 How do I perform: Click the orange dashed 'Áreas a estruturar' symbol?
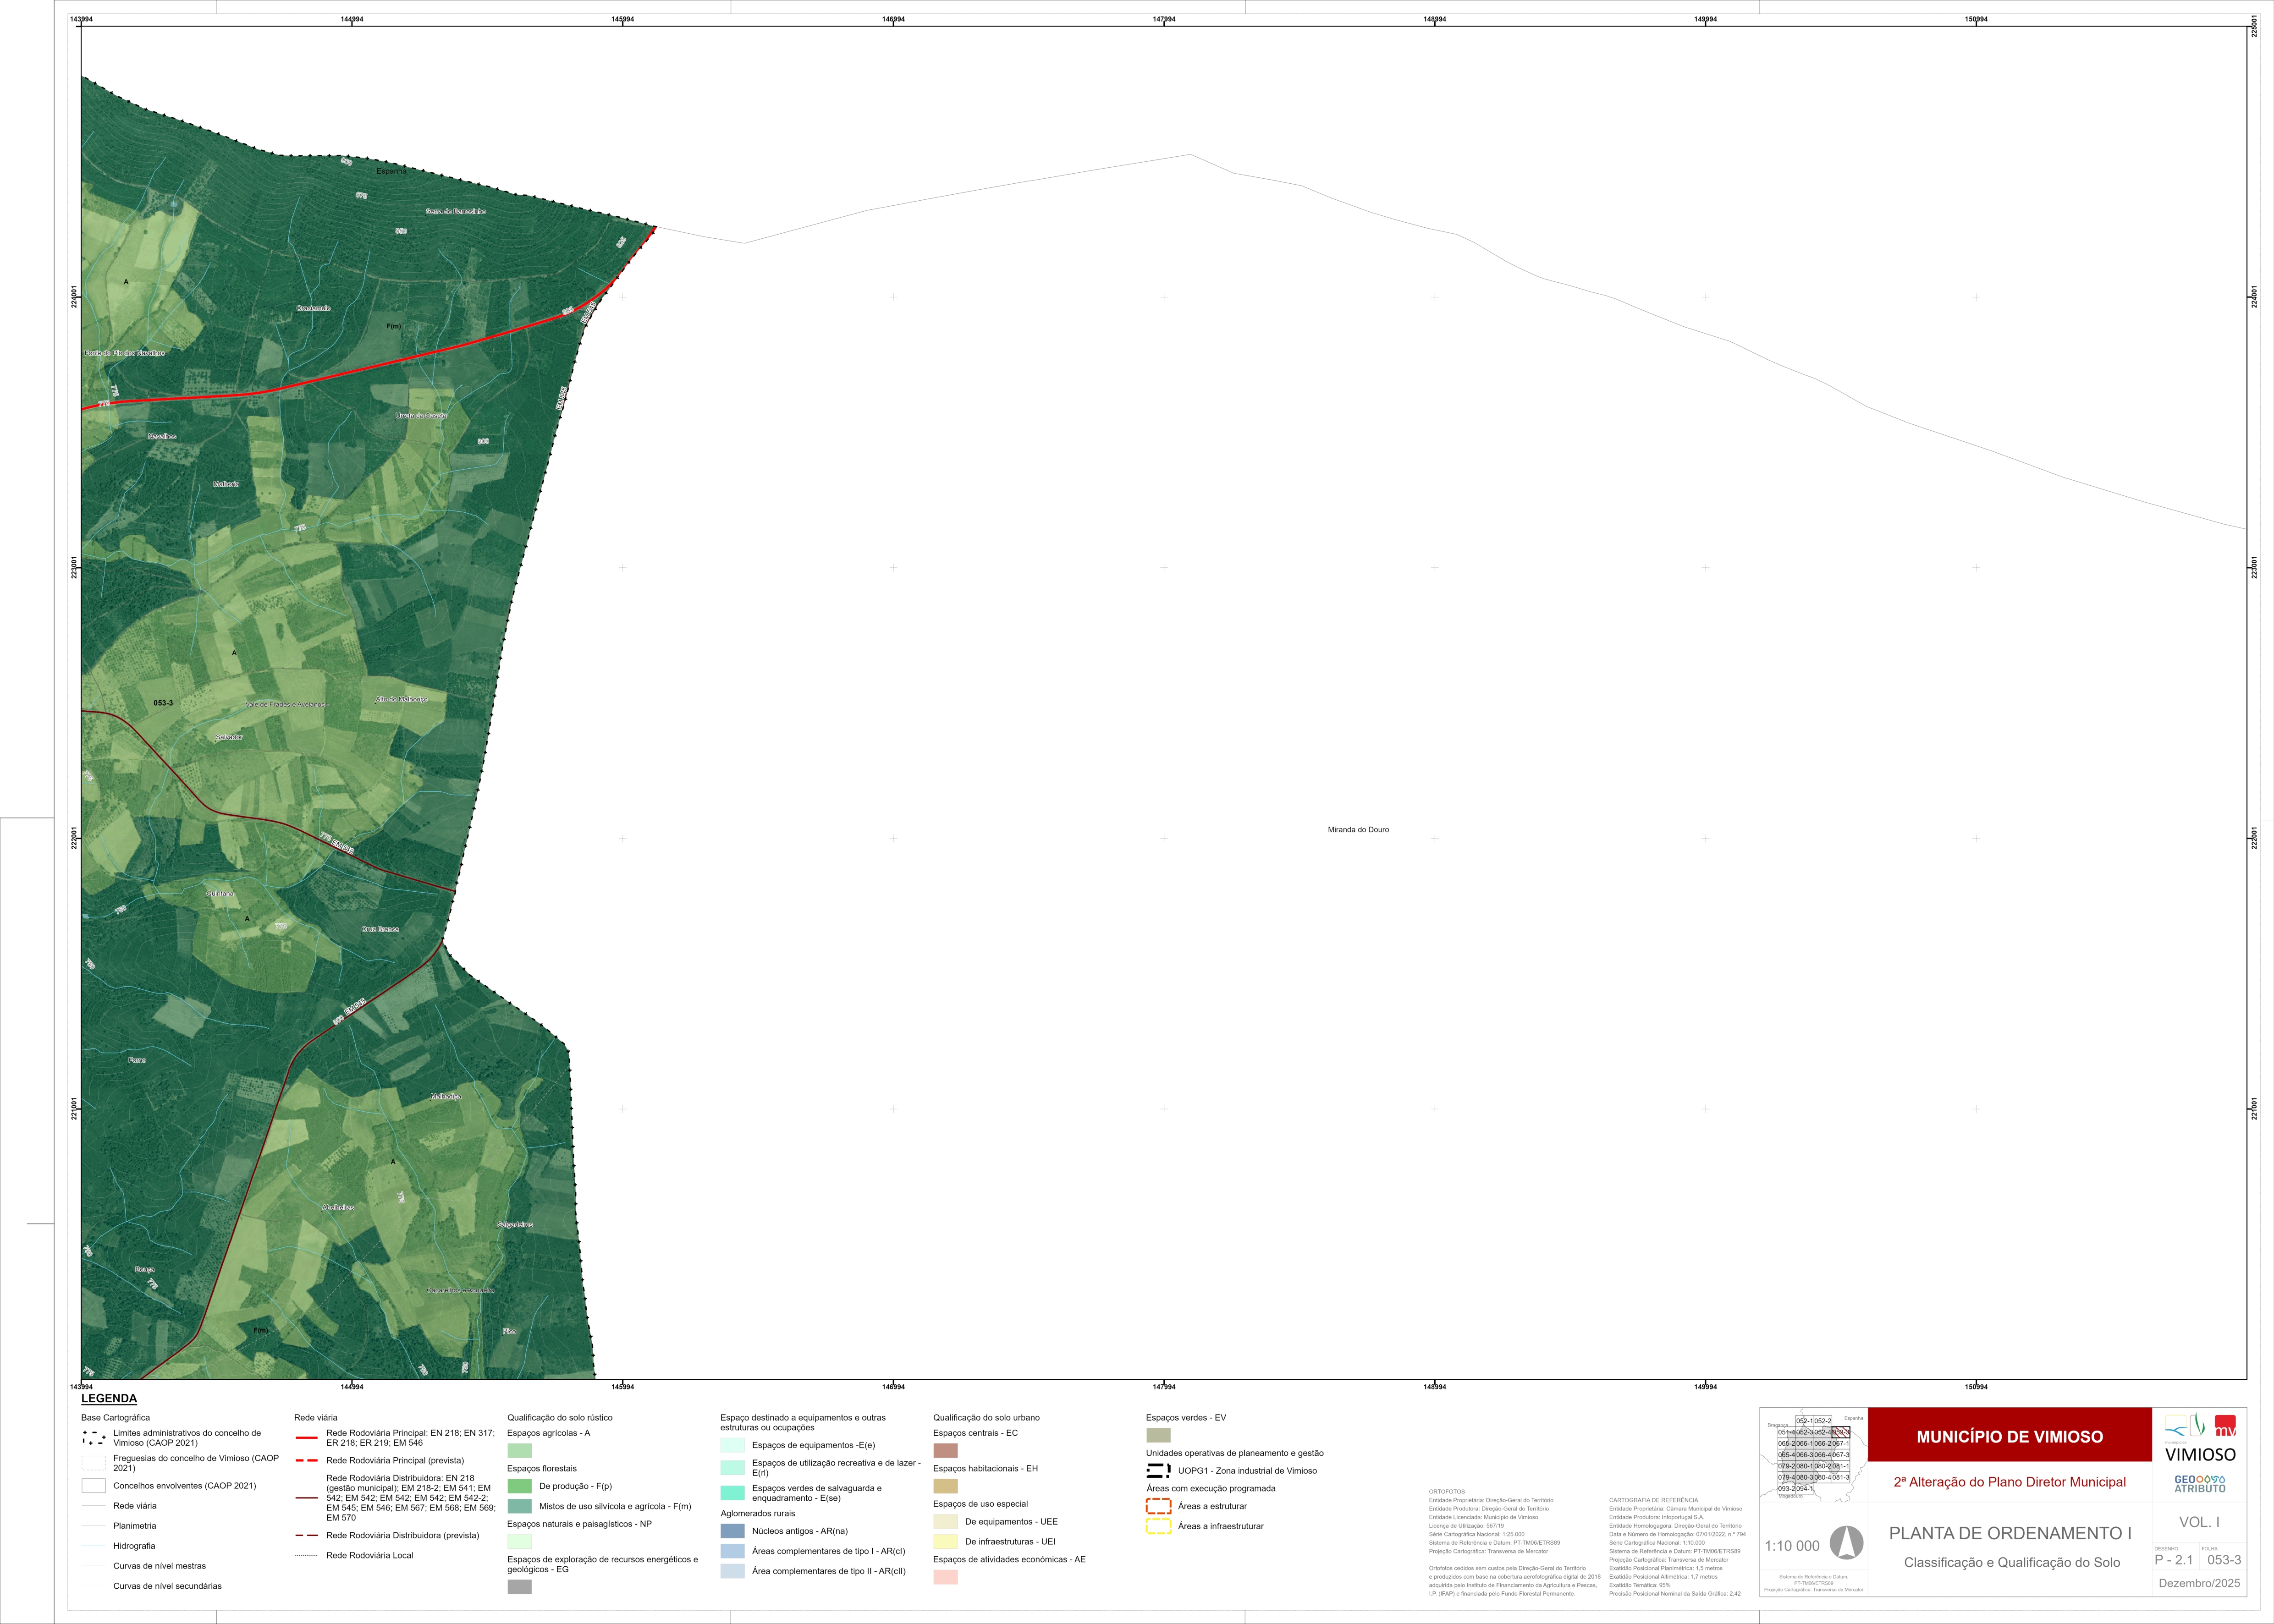tap(1158, 1506)
